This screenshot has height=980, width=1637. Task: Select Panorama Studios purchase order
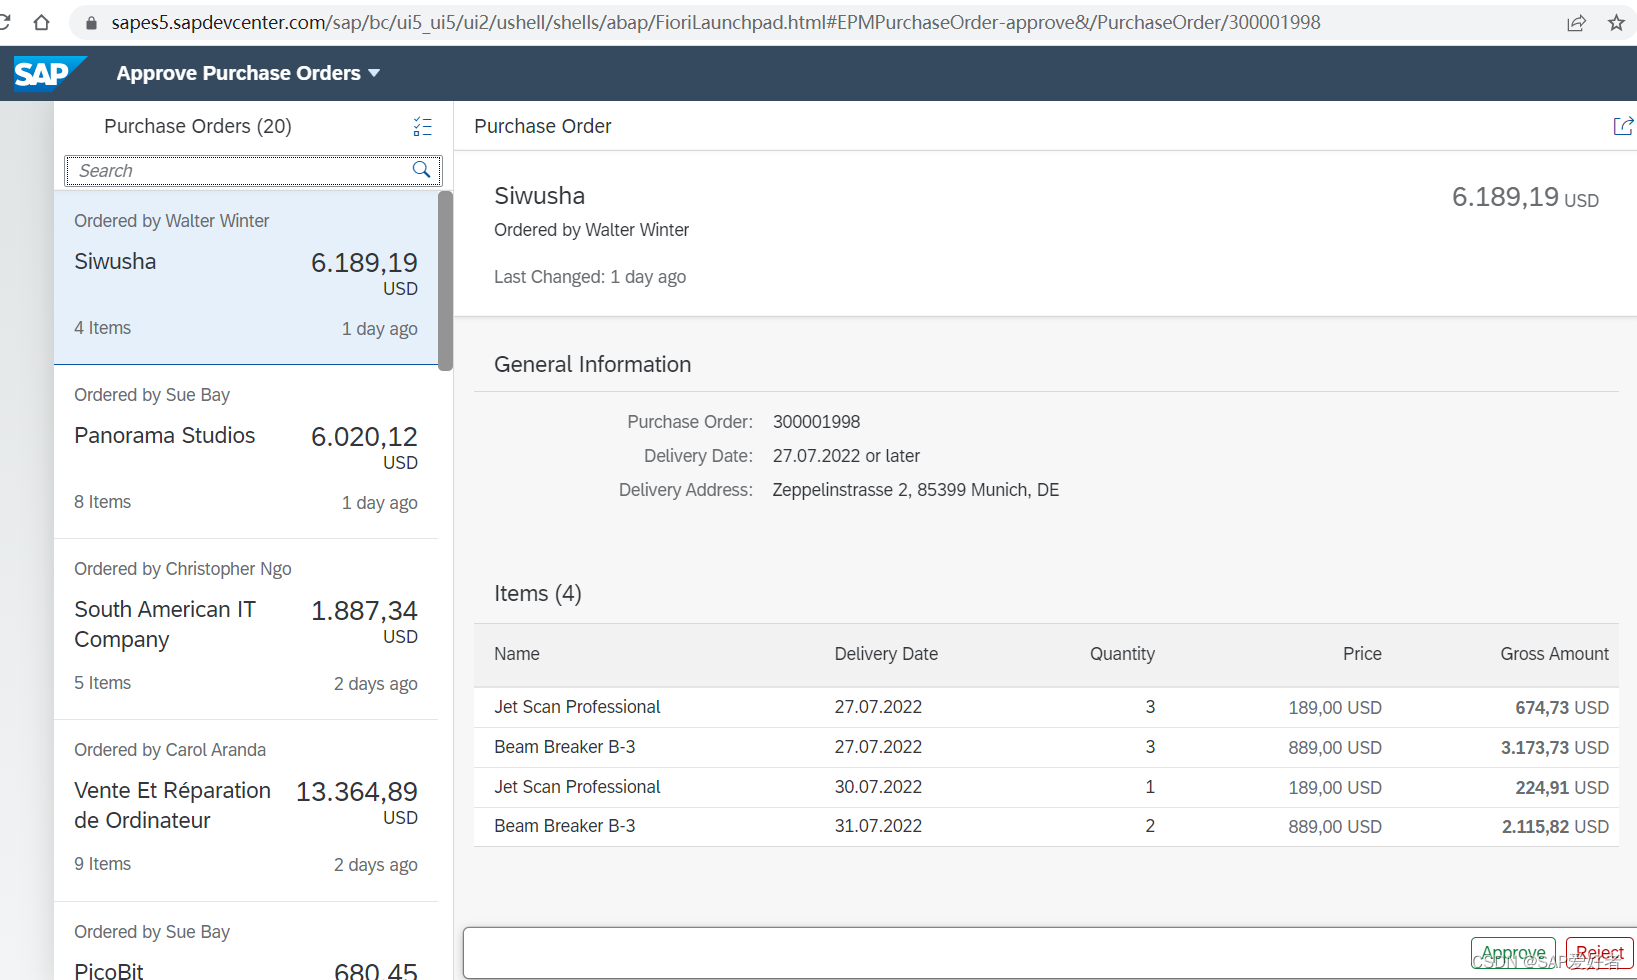coord(246,452)
